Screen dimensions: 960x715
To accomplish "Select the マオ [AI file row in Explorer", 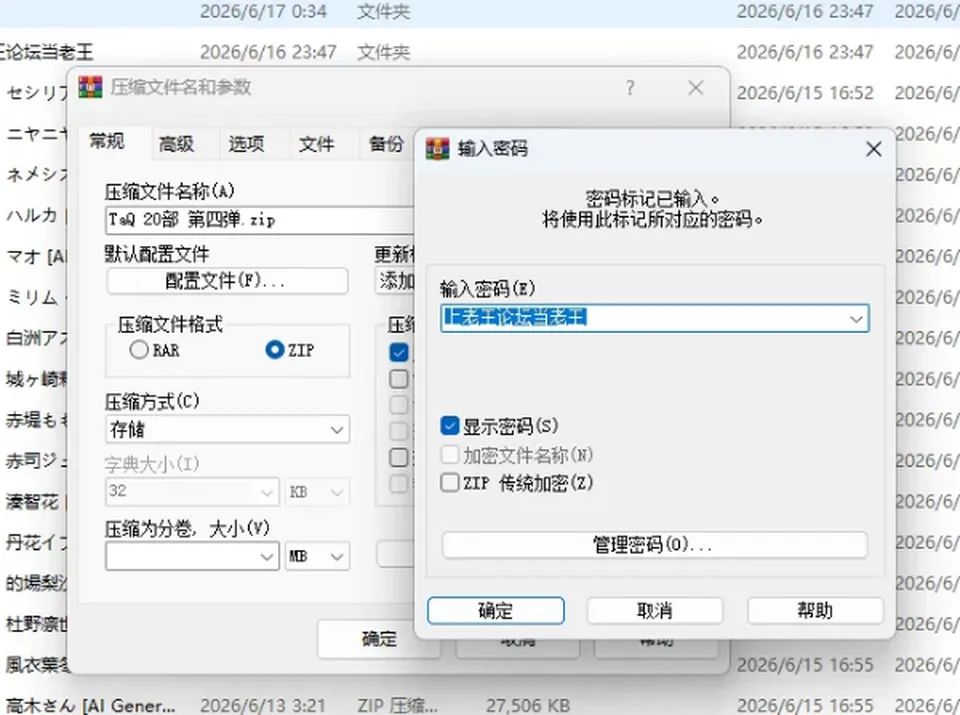I will (36, 256).
